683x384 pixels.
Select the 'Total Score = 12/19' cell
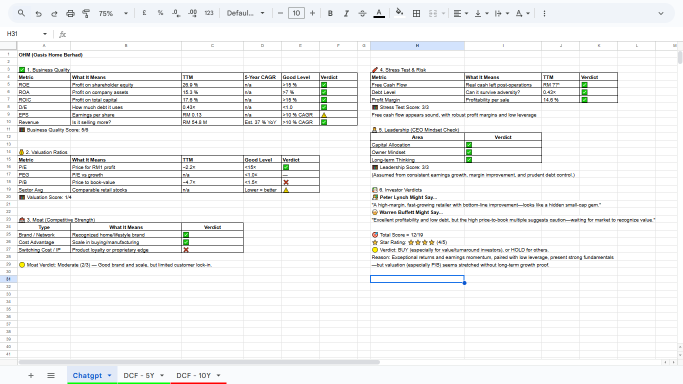click(417, 235)
